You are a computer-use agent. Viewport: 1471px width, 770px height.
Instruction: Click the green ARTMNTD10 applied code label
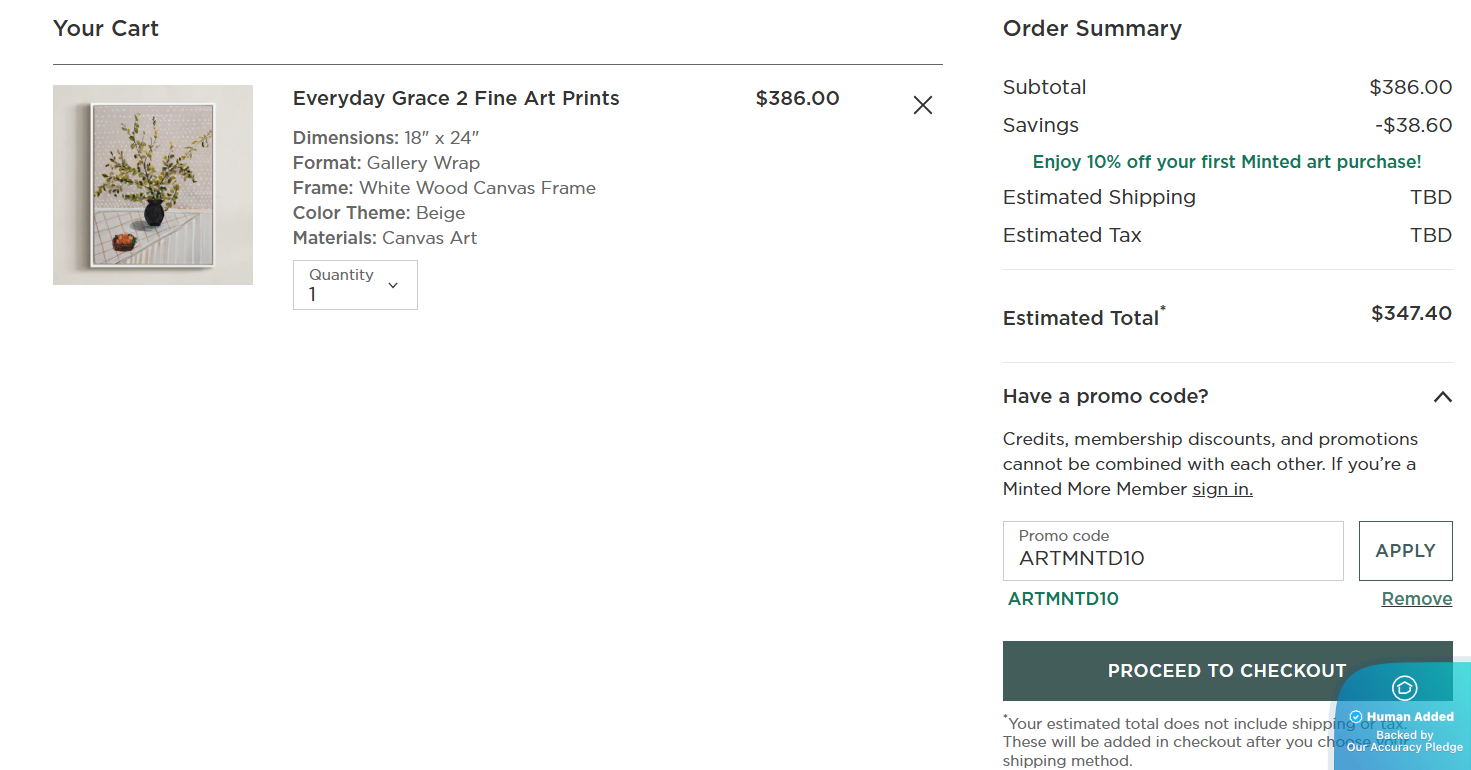(x=1063, y=599)
